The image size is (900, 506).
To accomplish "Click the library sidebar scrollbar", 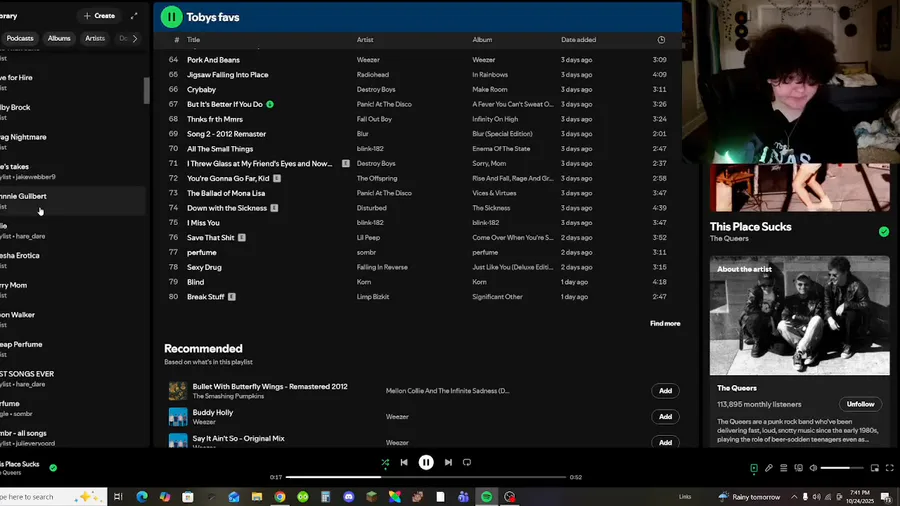I will 146,91.
